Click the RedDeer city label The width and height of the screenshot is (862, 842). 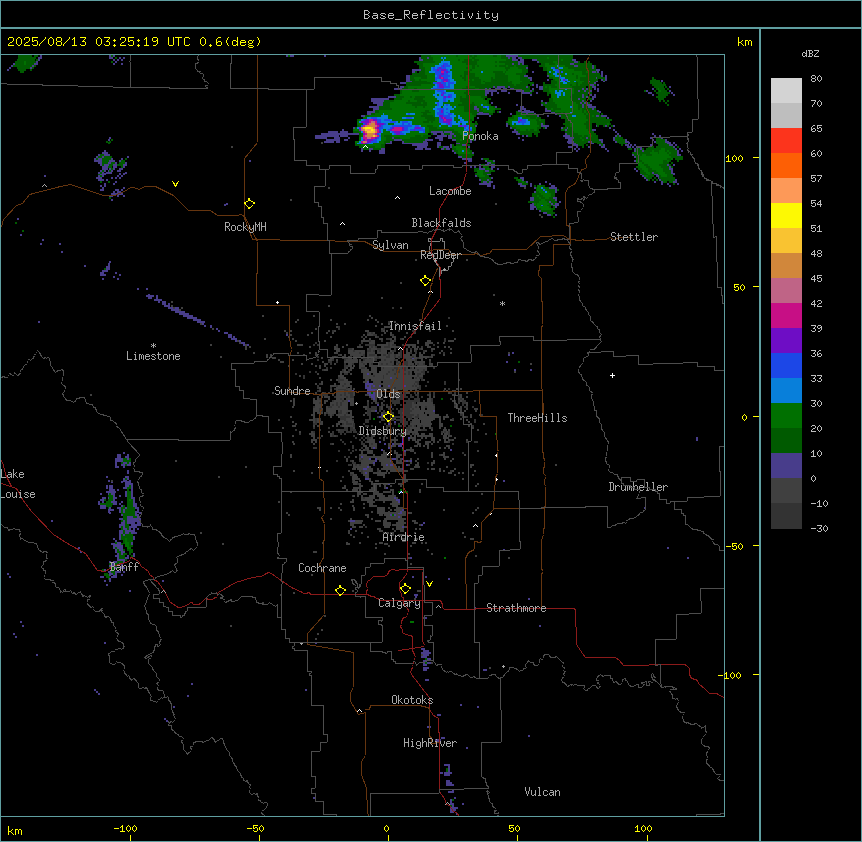pos(440,255)
